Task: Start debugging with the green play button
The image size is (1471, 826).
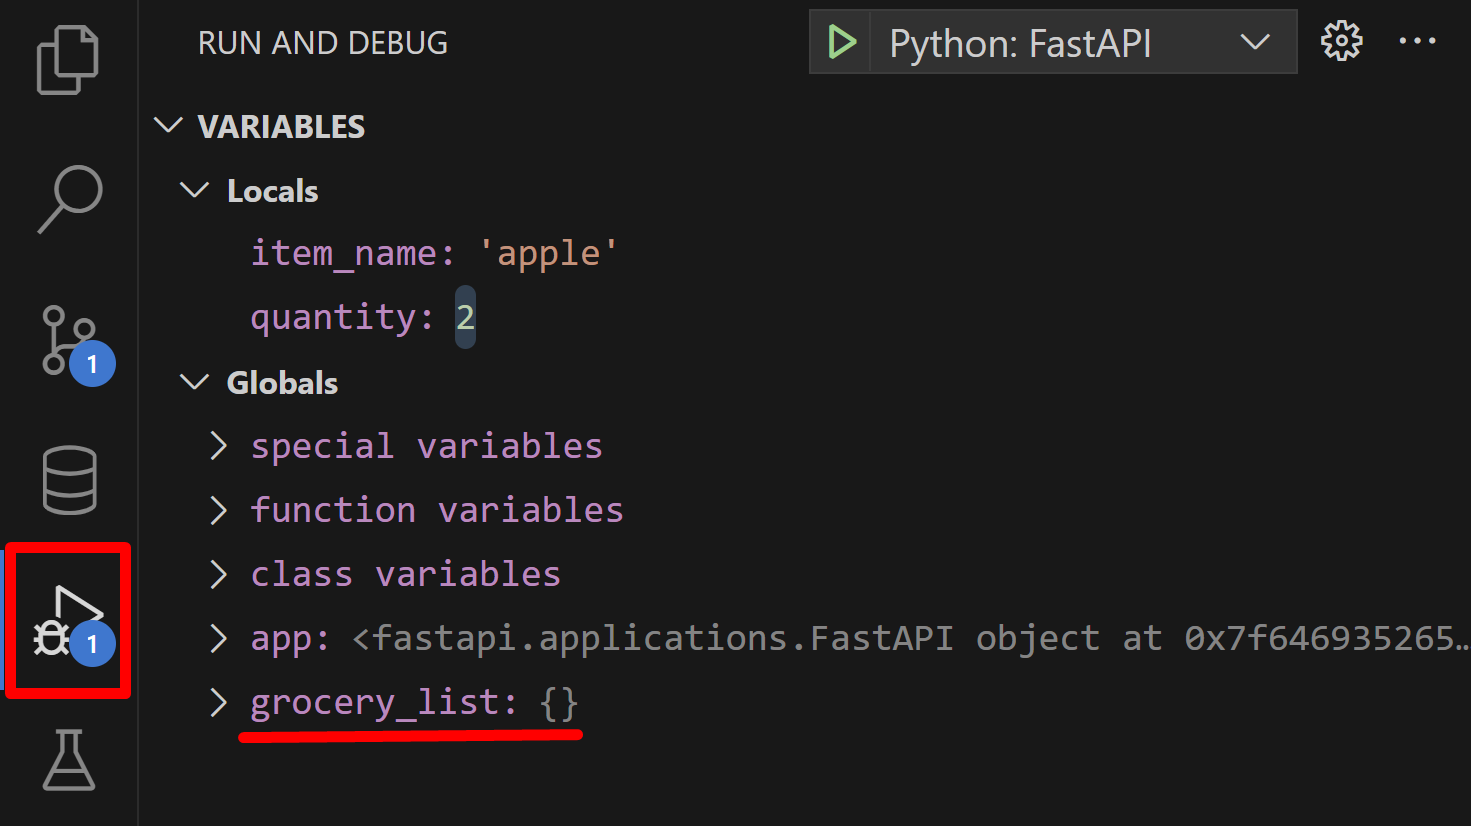Action: pyautogui.click(x=841, y=41)
